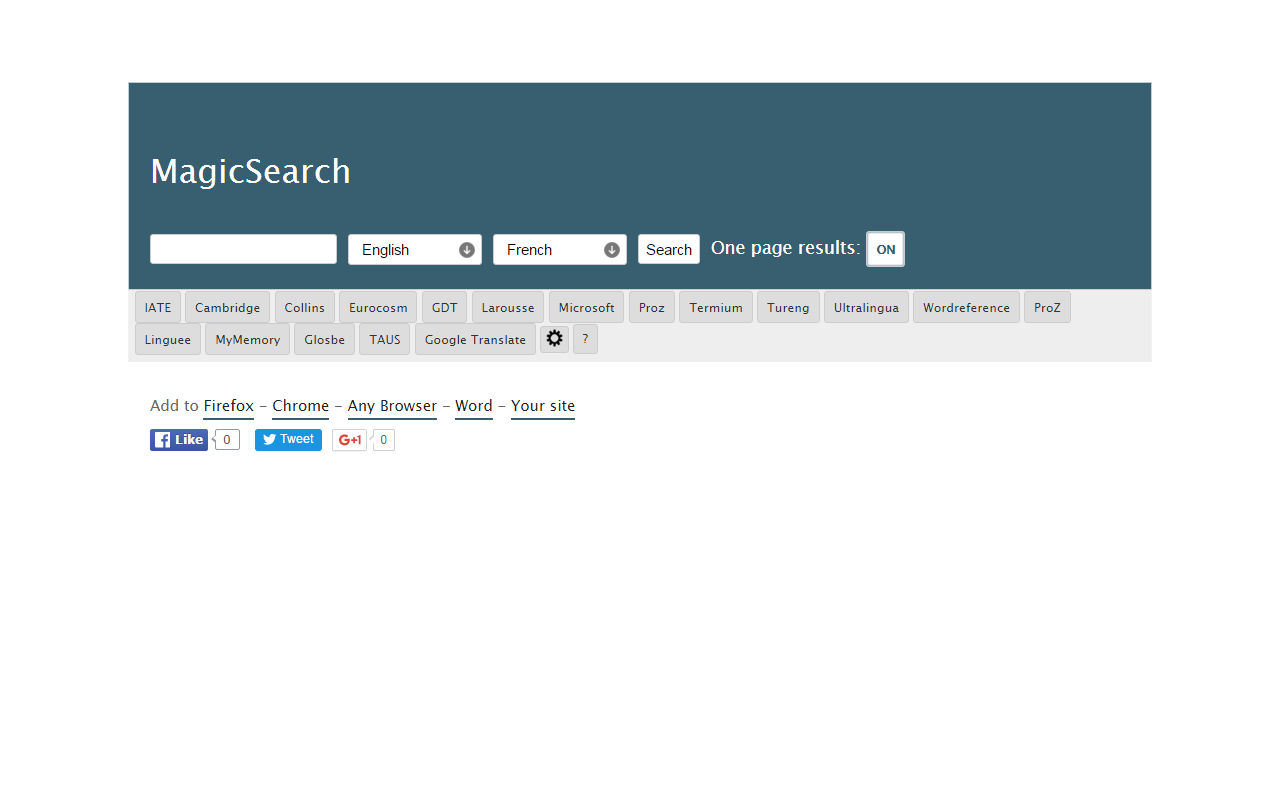Screen dimensions: 1280x800
Task: Click the Facebook Like button
Action: [x=178, y=439]
